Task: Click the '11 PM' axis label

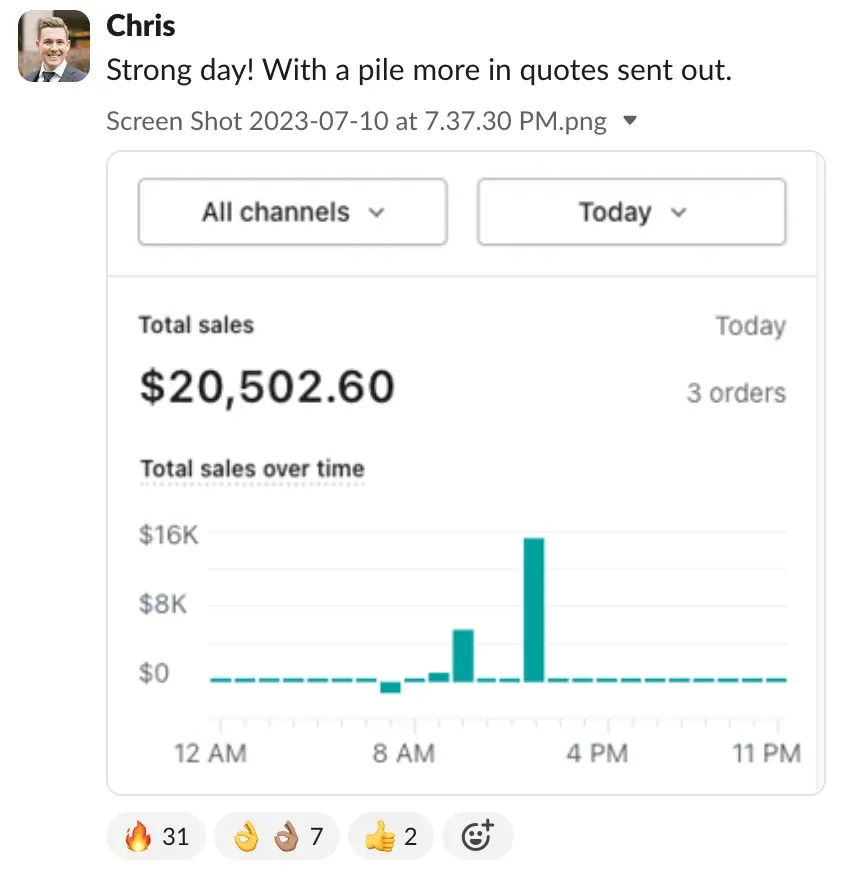Action: [x=766, y=753]
